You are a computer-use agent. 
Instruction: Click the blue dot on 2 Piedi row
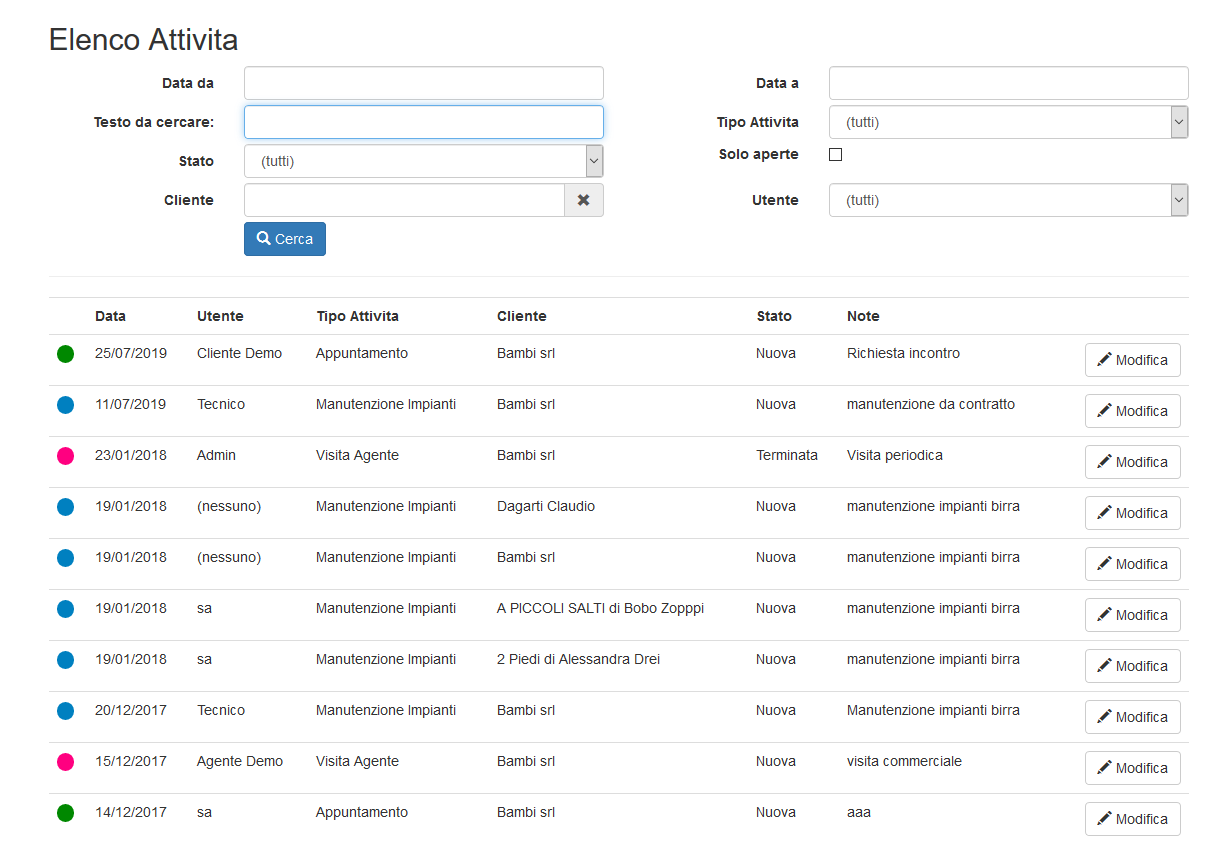pos(65,660)
